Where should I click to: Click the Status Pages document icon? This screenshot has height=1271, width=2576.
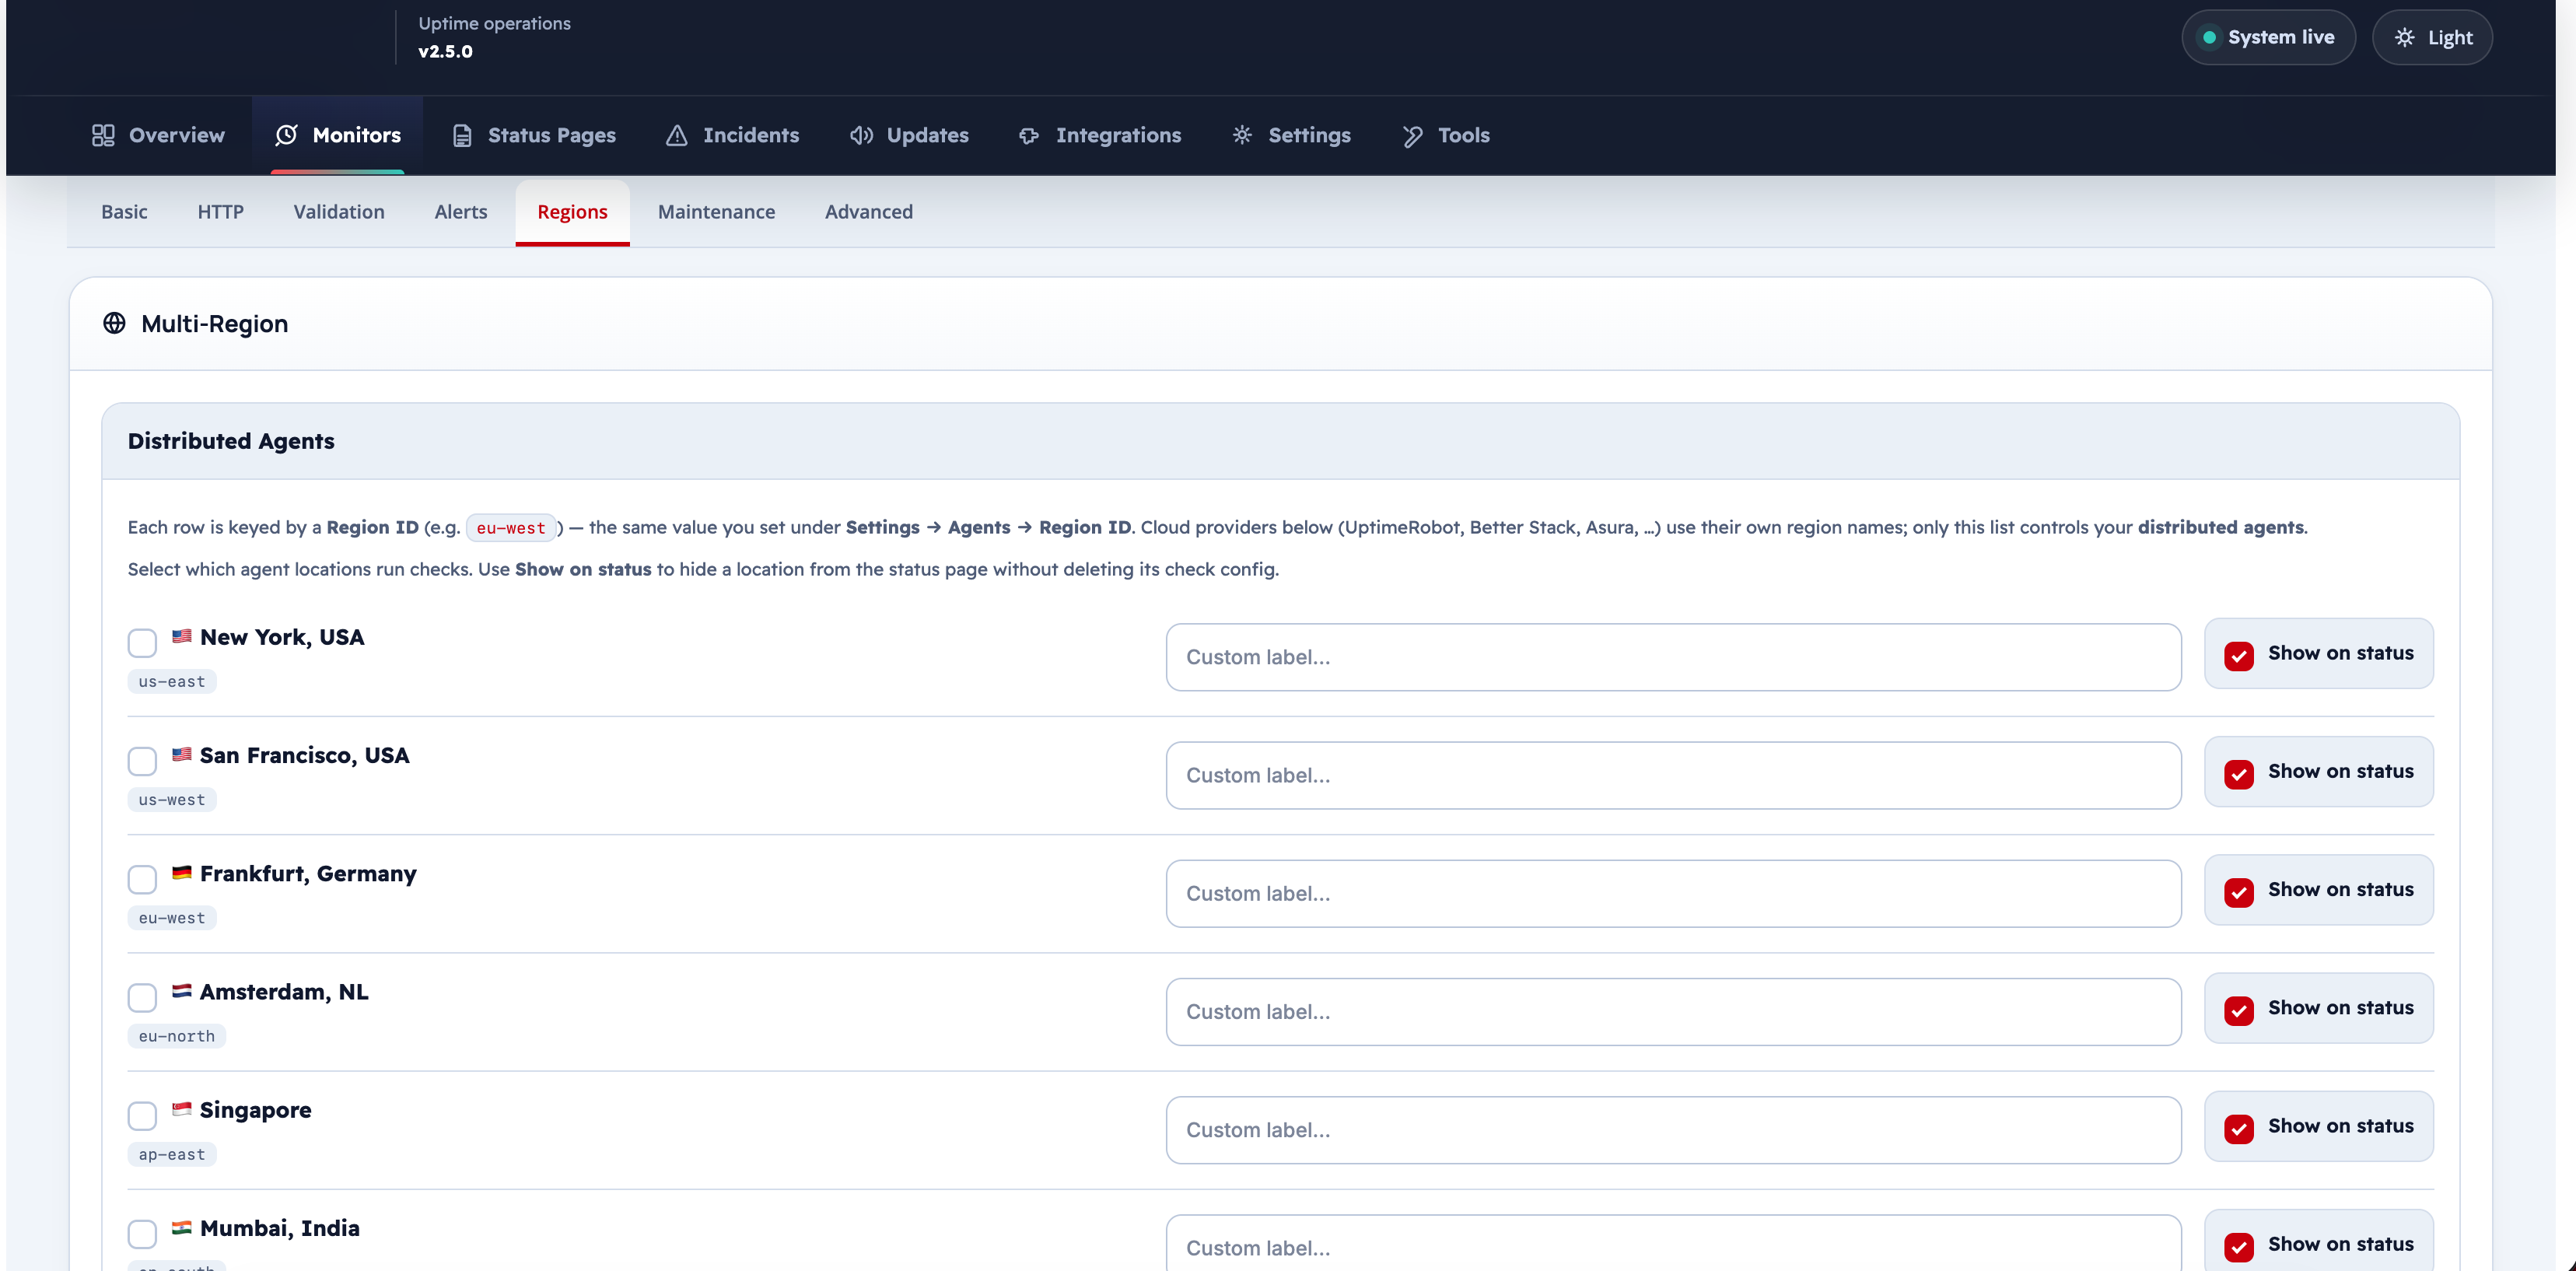[462, 135]
